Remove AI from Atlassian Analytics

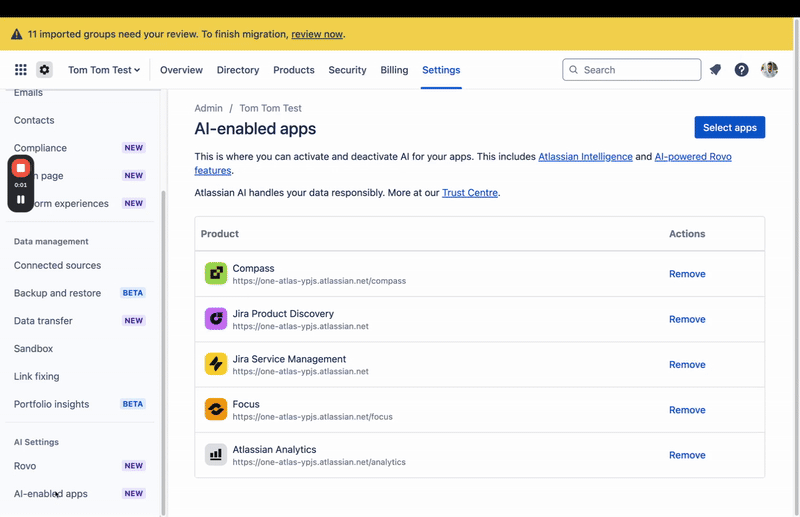687,455
